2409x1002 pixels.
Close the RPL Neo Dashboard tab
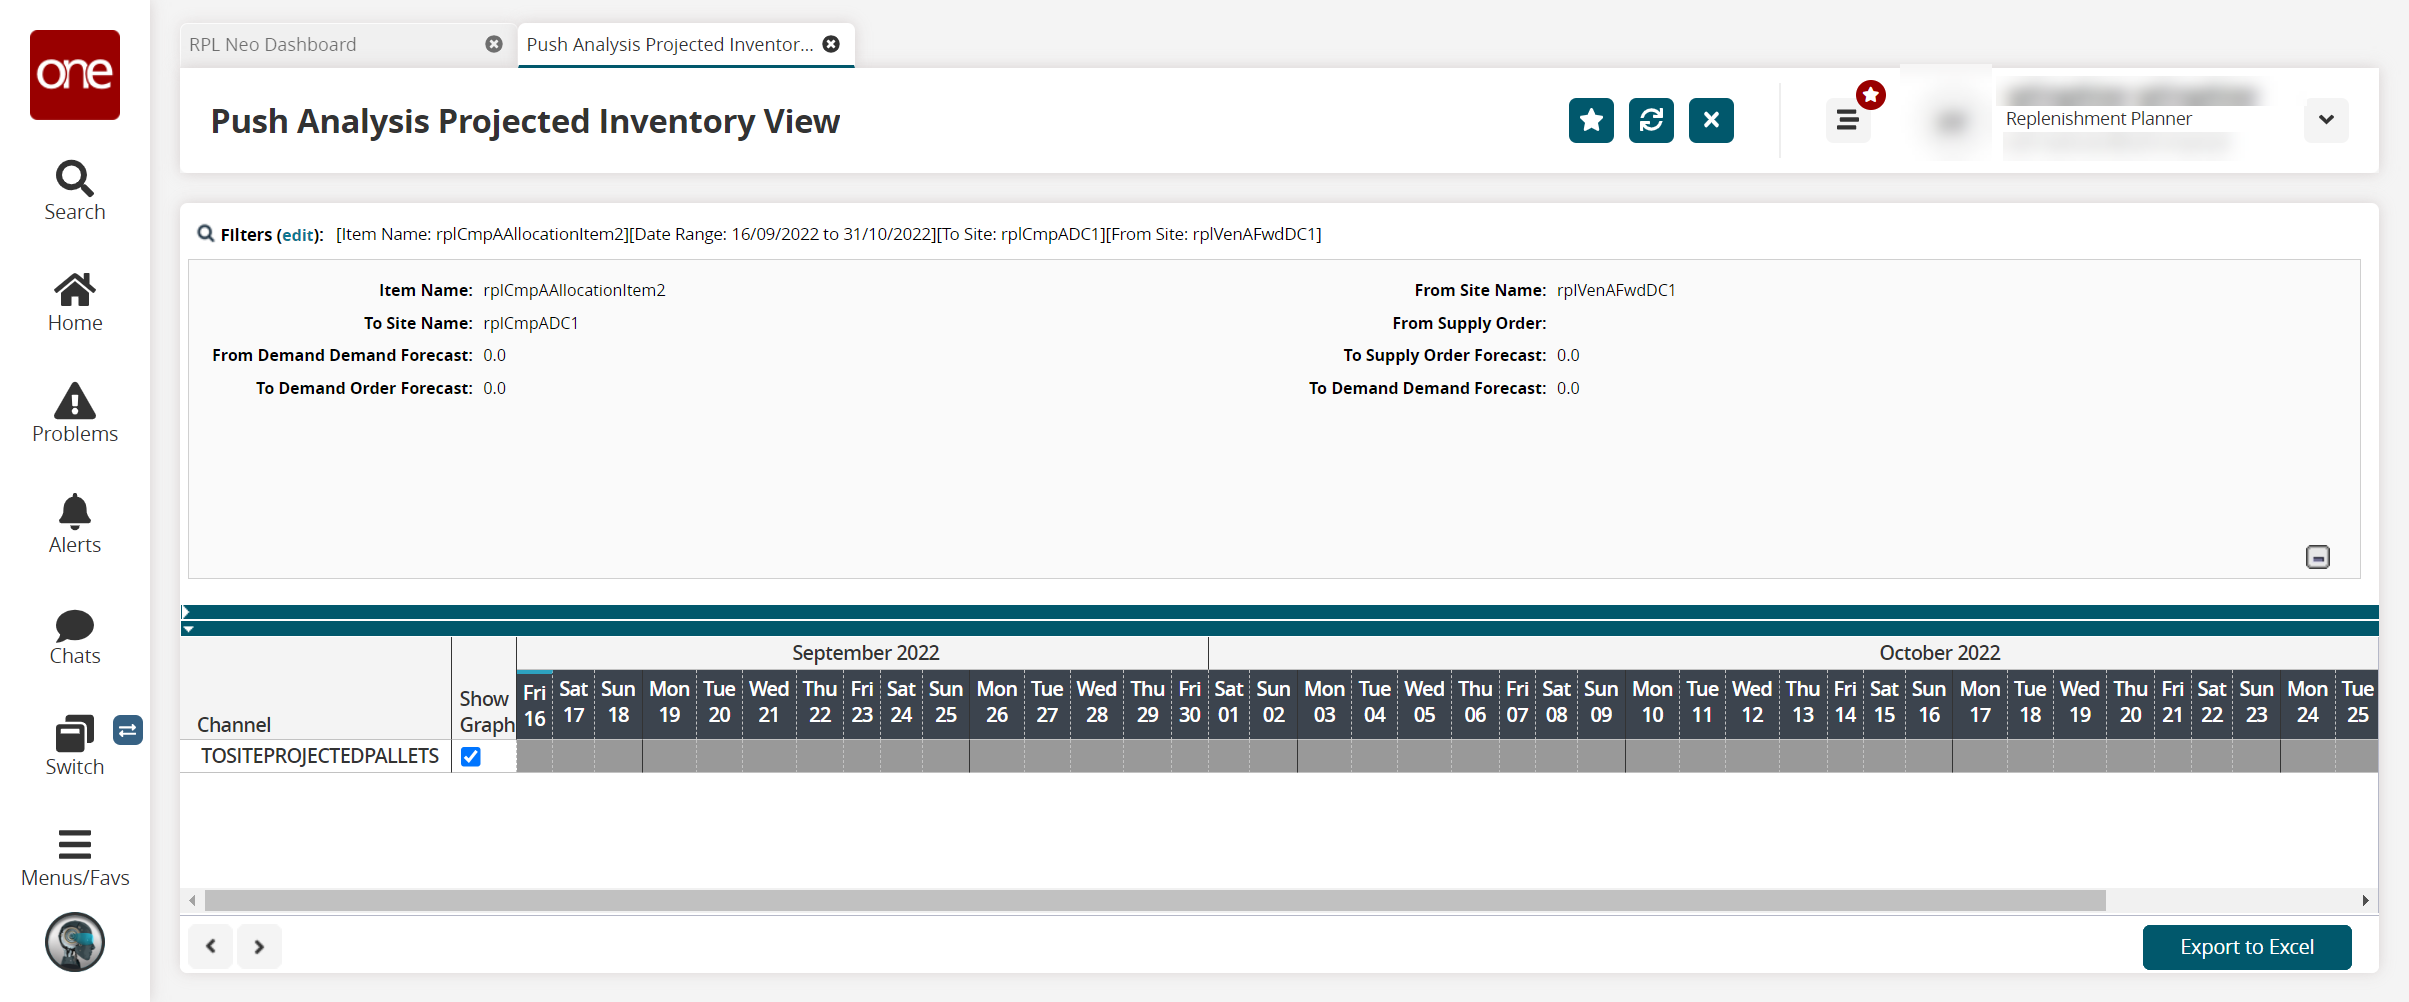[494, 44]
